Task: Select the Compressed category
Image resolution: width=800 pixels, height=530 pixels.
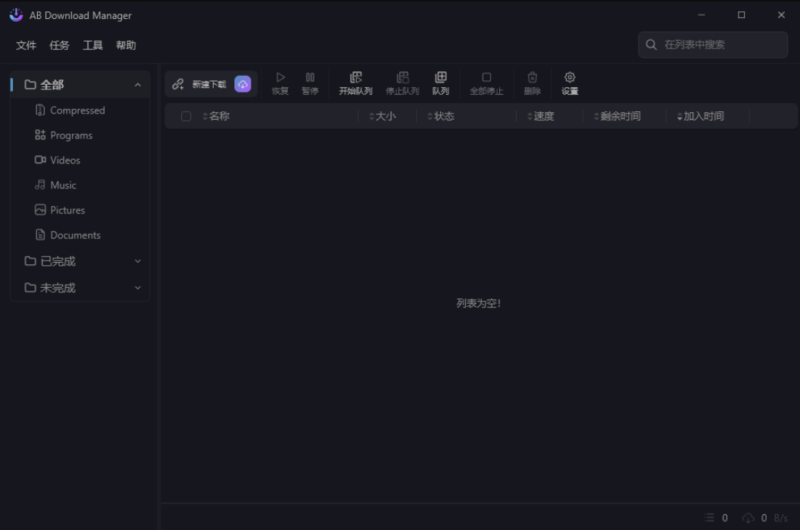Action: point(81,110)
